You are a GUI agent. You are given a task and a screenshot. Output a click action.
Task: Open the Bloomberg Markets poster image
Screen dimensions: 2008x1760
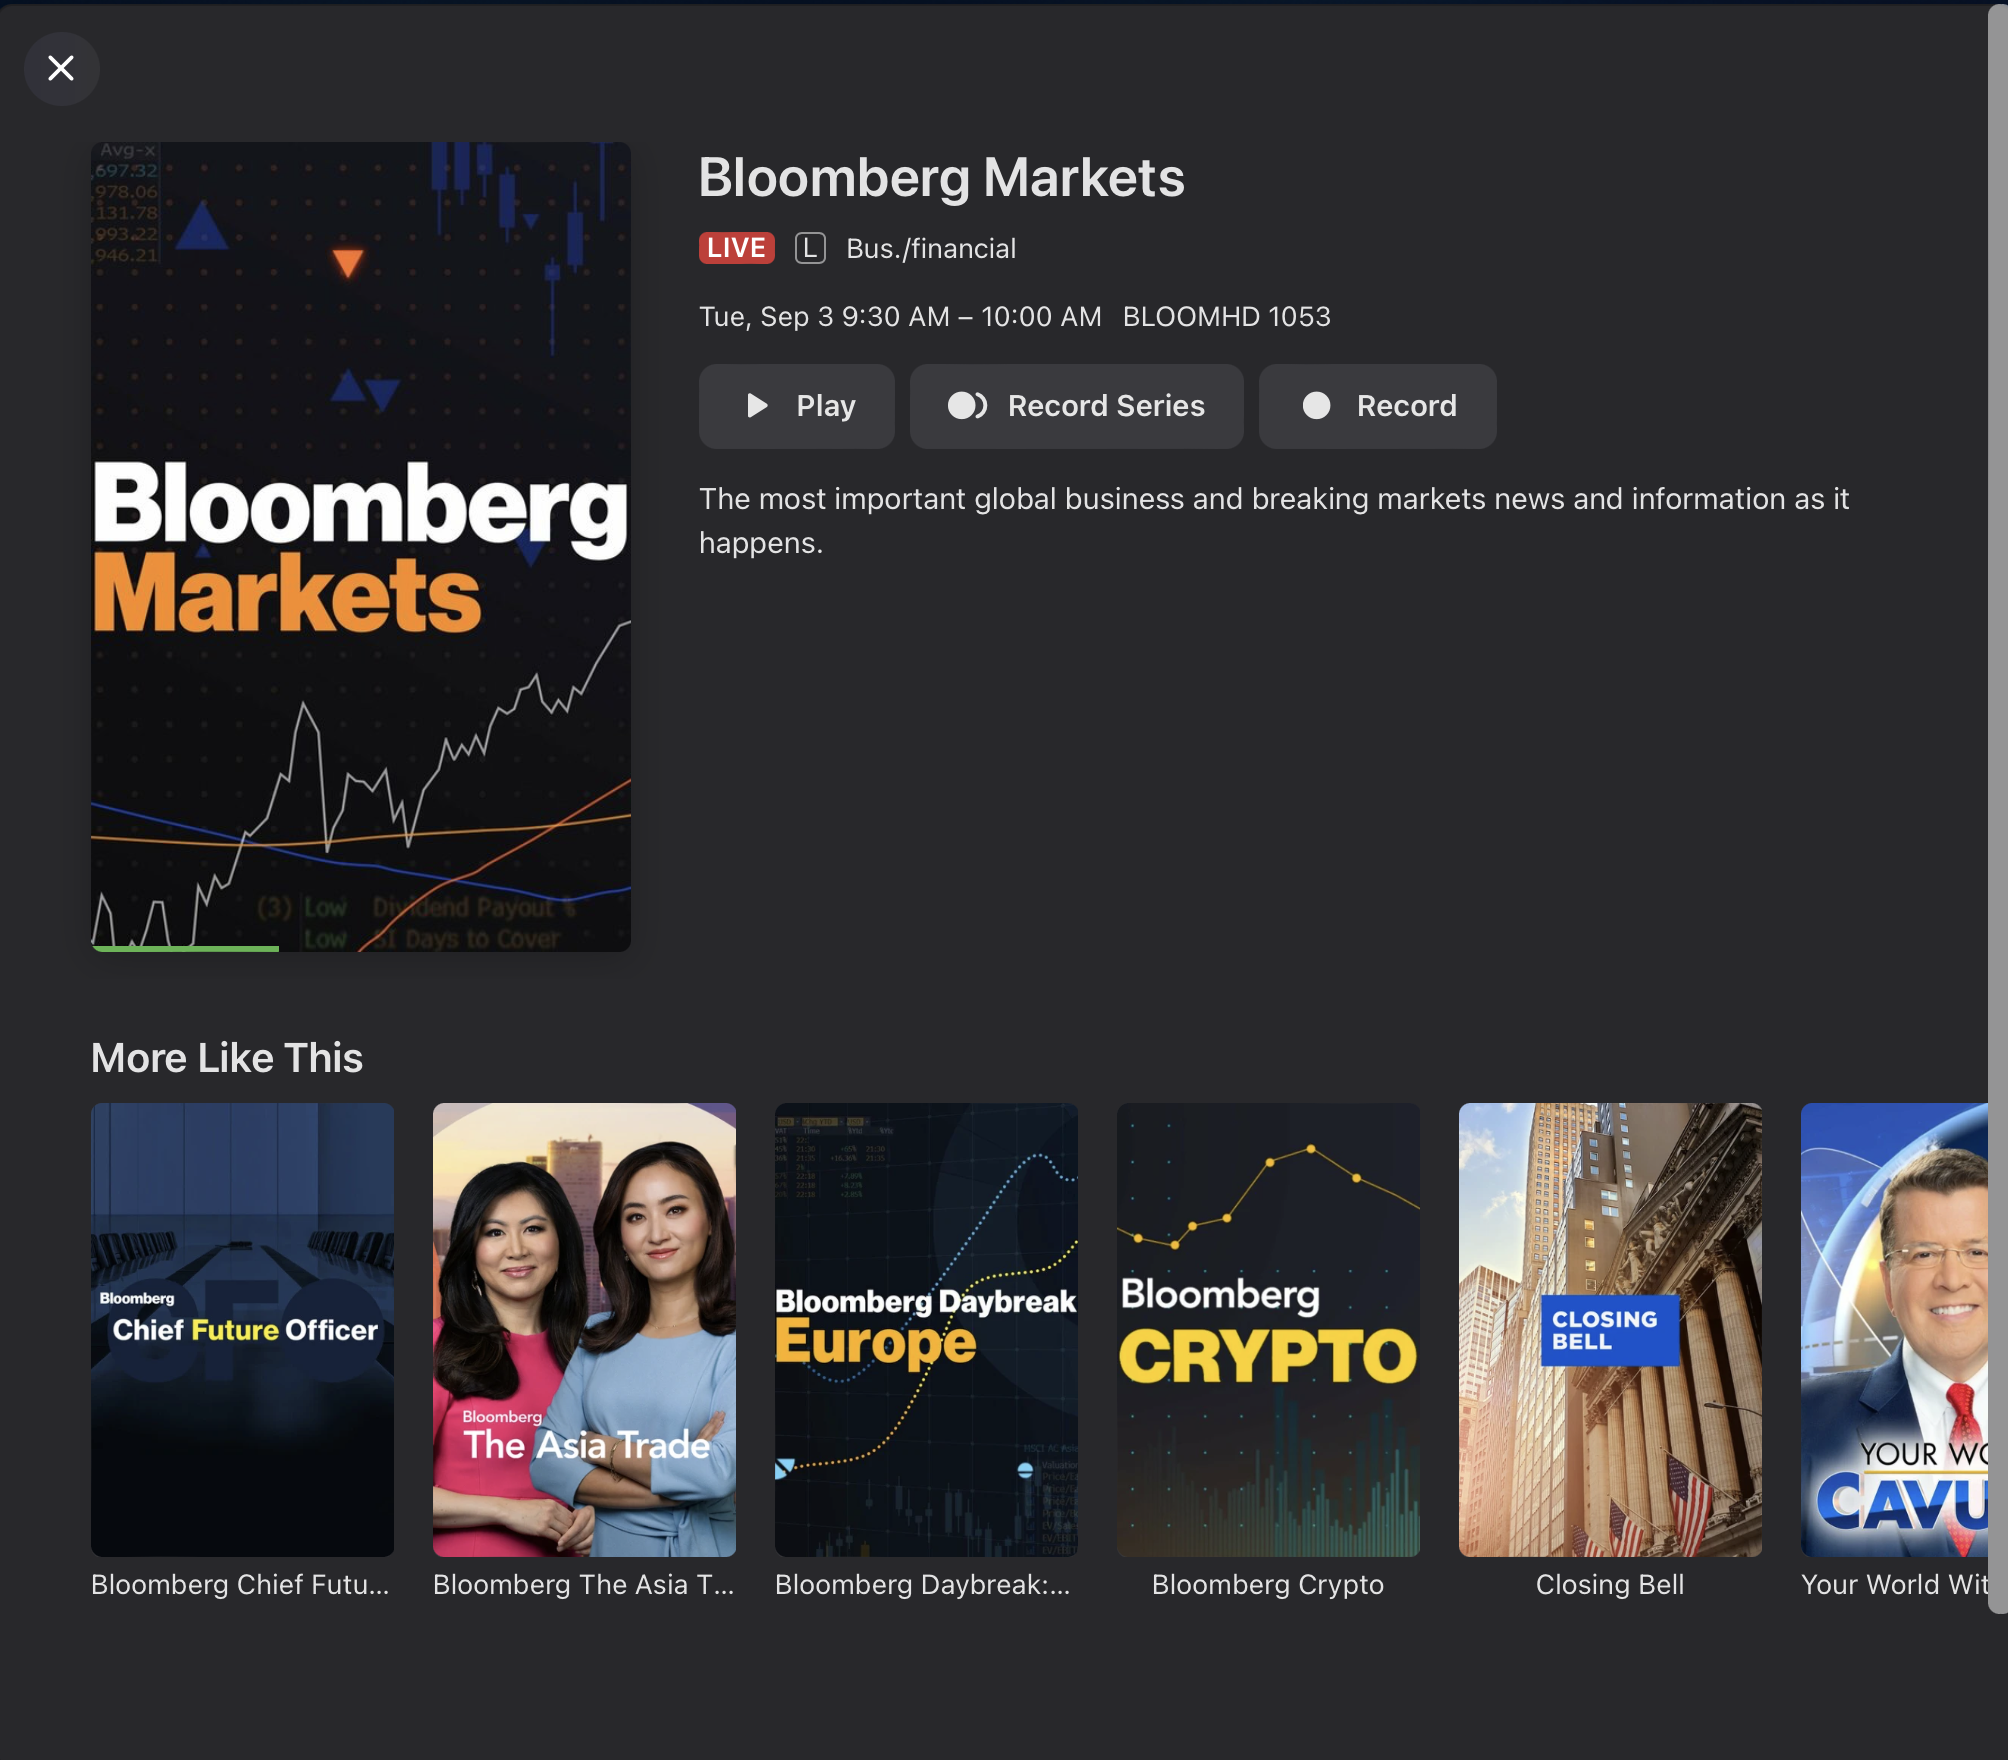[x=361, y=546]
